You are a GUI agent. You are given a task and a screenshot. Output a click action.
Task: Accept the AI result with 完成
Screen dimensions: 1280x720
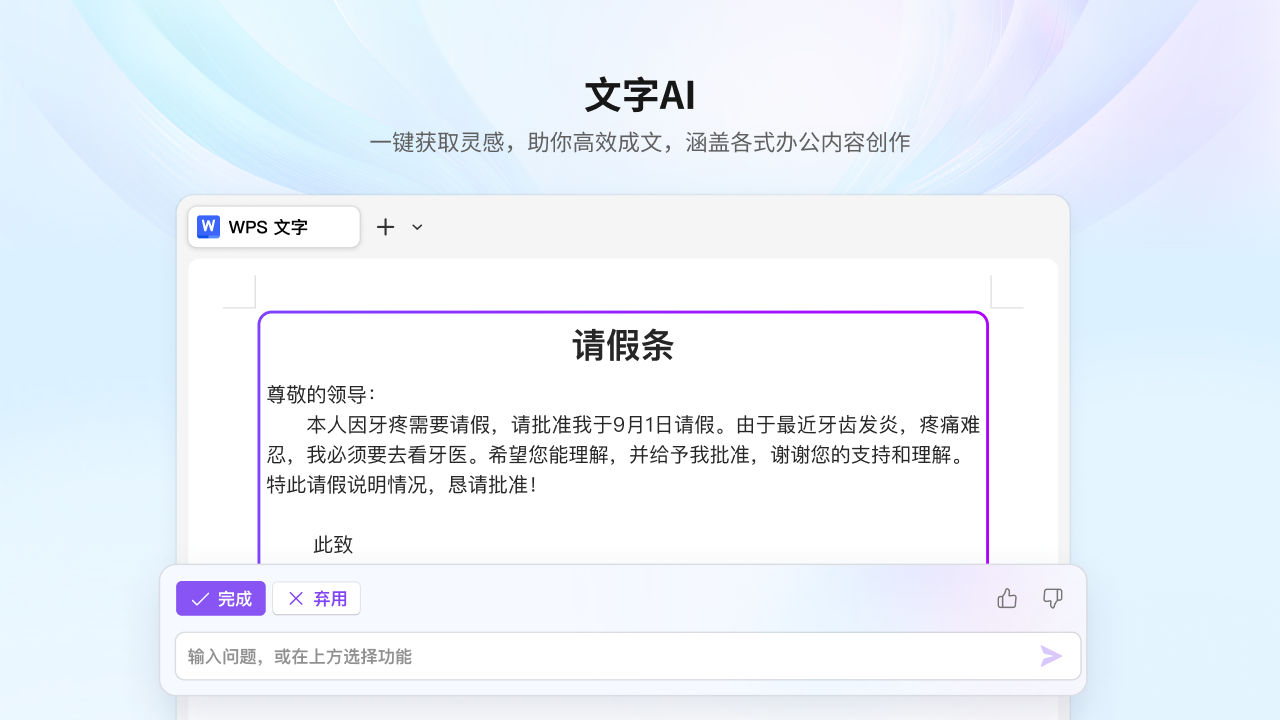[x=220, y=598]
